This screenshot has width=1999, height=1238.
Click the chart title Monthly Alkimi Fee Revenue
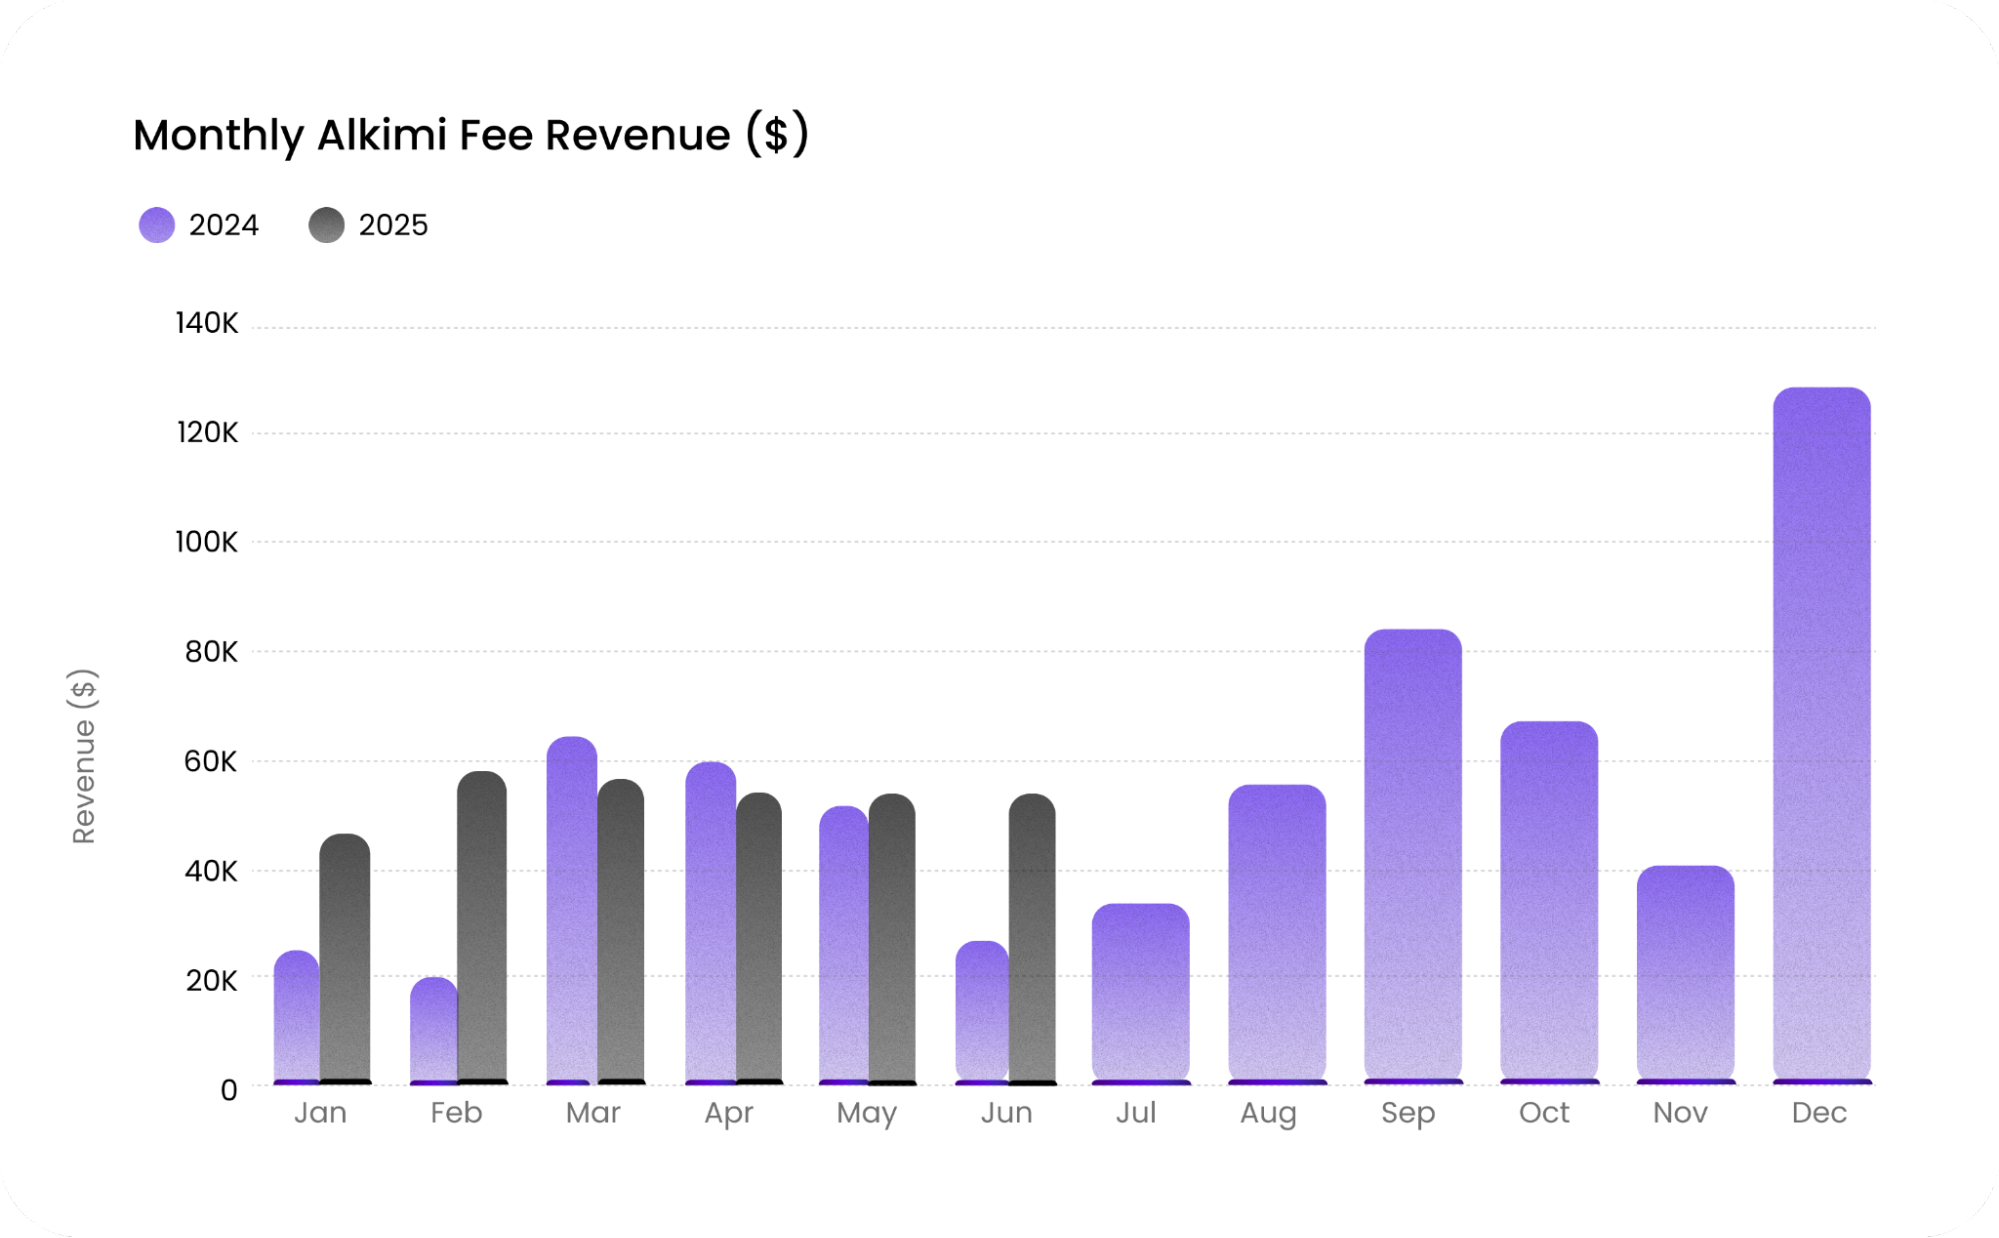click(470, 135)
